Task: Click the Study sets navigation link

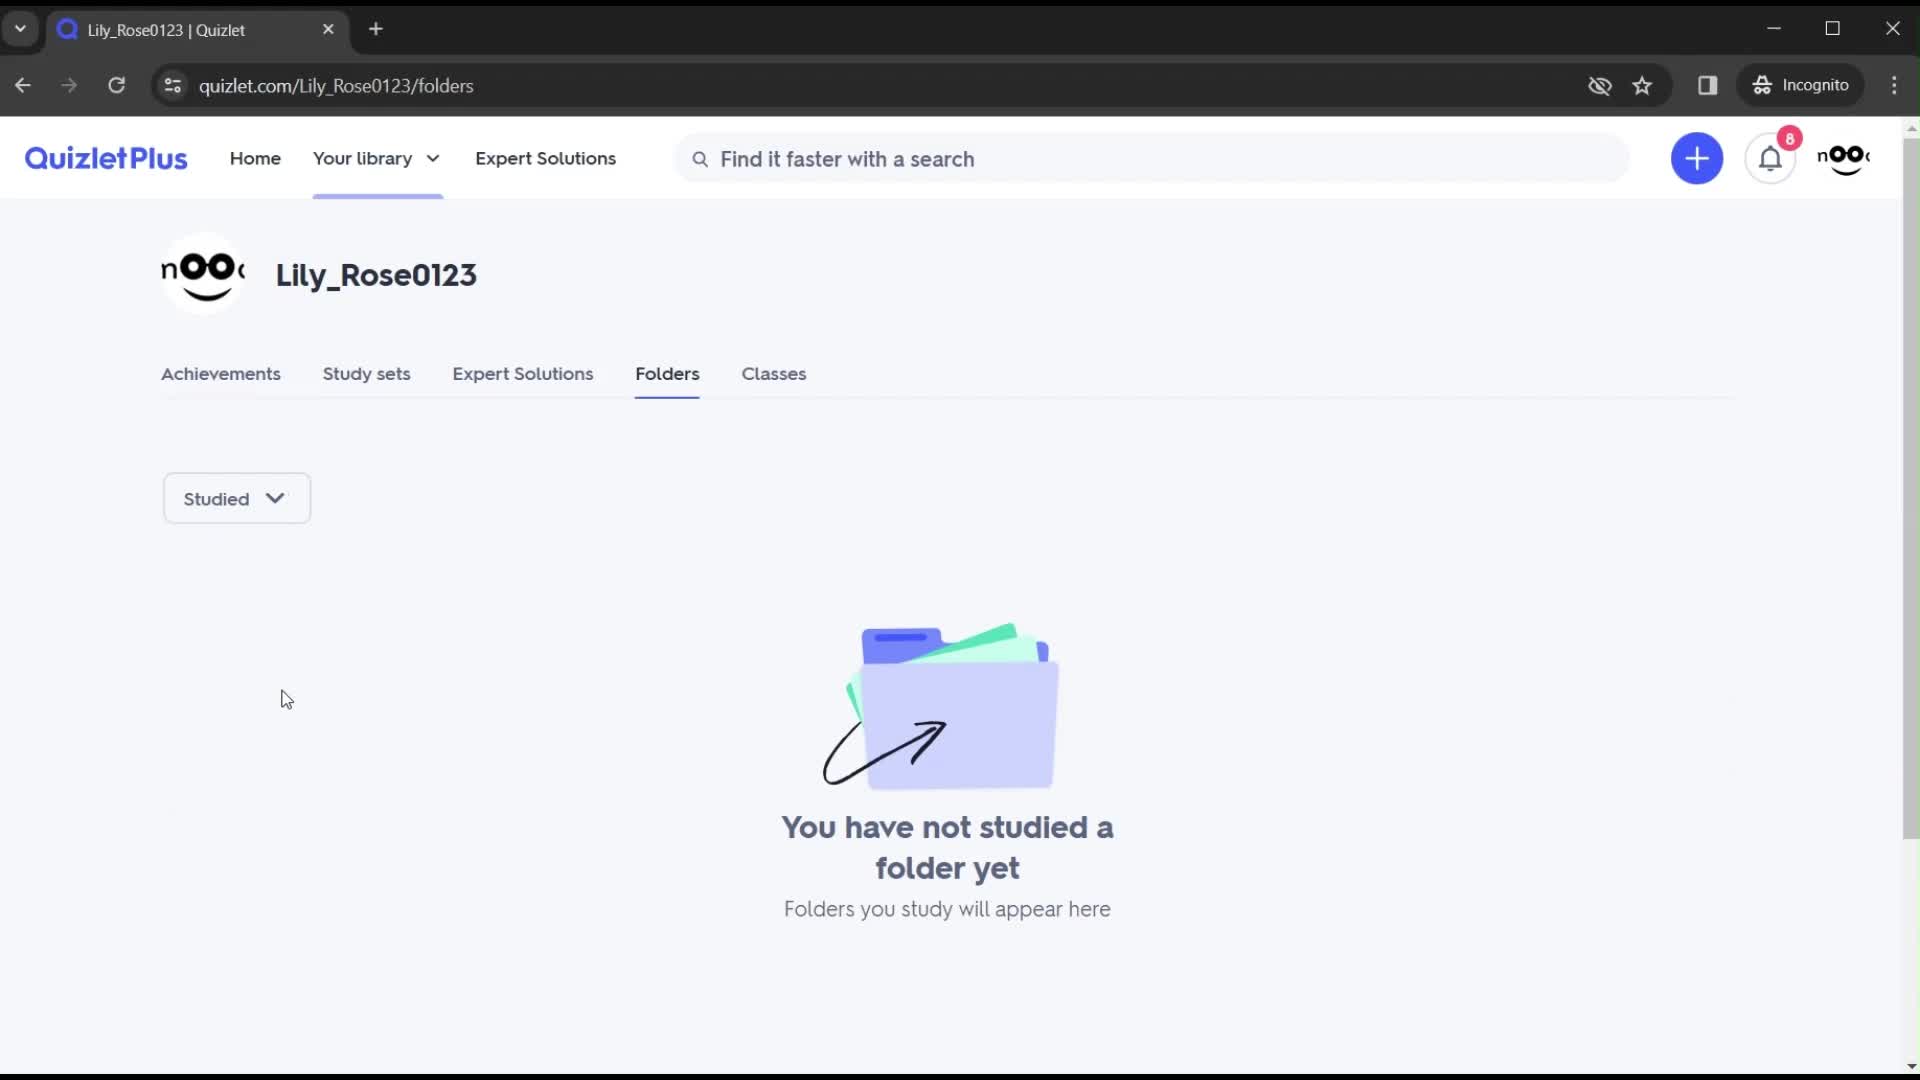Action: coord(367,373)
